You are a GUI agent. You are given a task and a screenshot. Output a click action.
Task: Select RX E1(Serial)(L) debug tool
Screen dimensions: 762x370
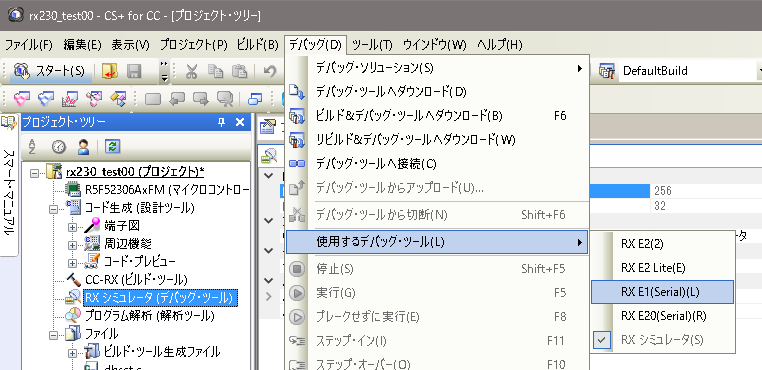coord(663,292)
